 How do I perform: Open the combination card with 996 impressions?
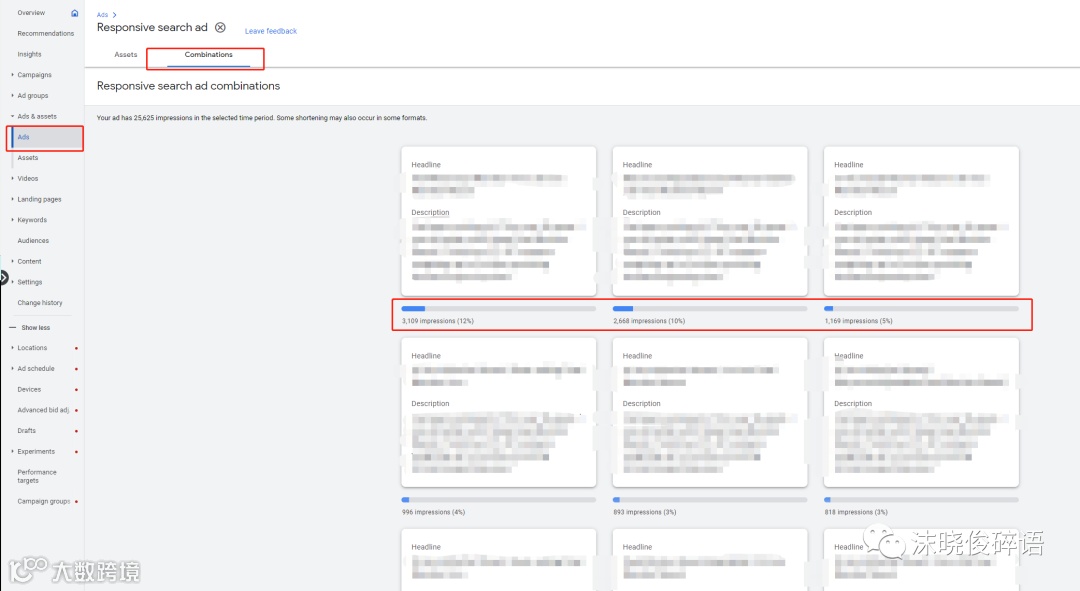click(499, 412)
